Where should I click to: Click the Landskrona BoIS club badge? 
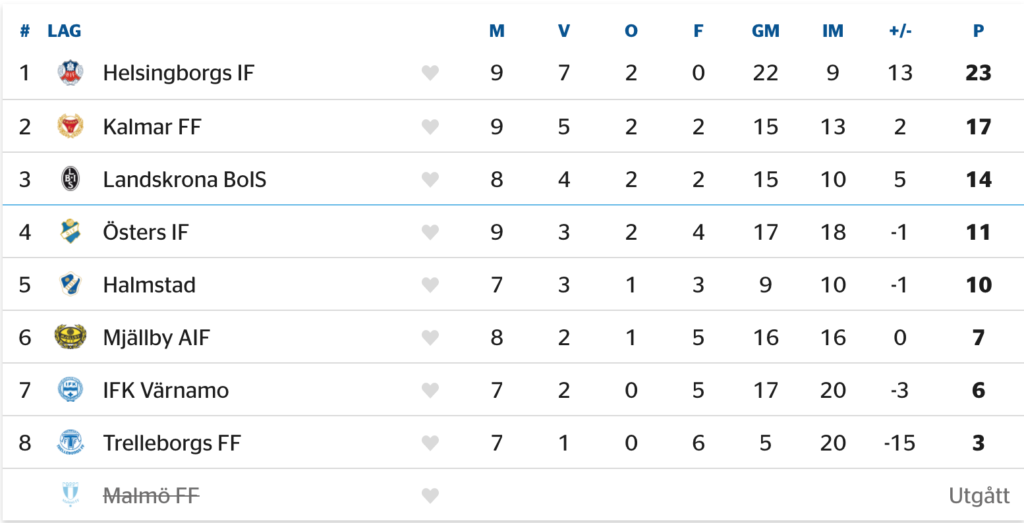click(69, 179)
